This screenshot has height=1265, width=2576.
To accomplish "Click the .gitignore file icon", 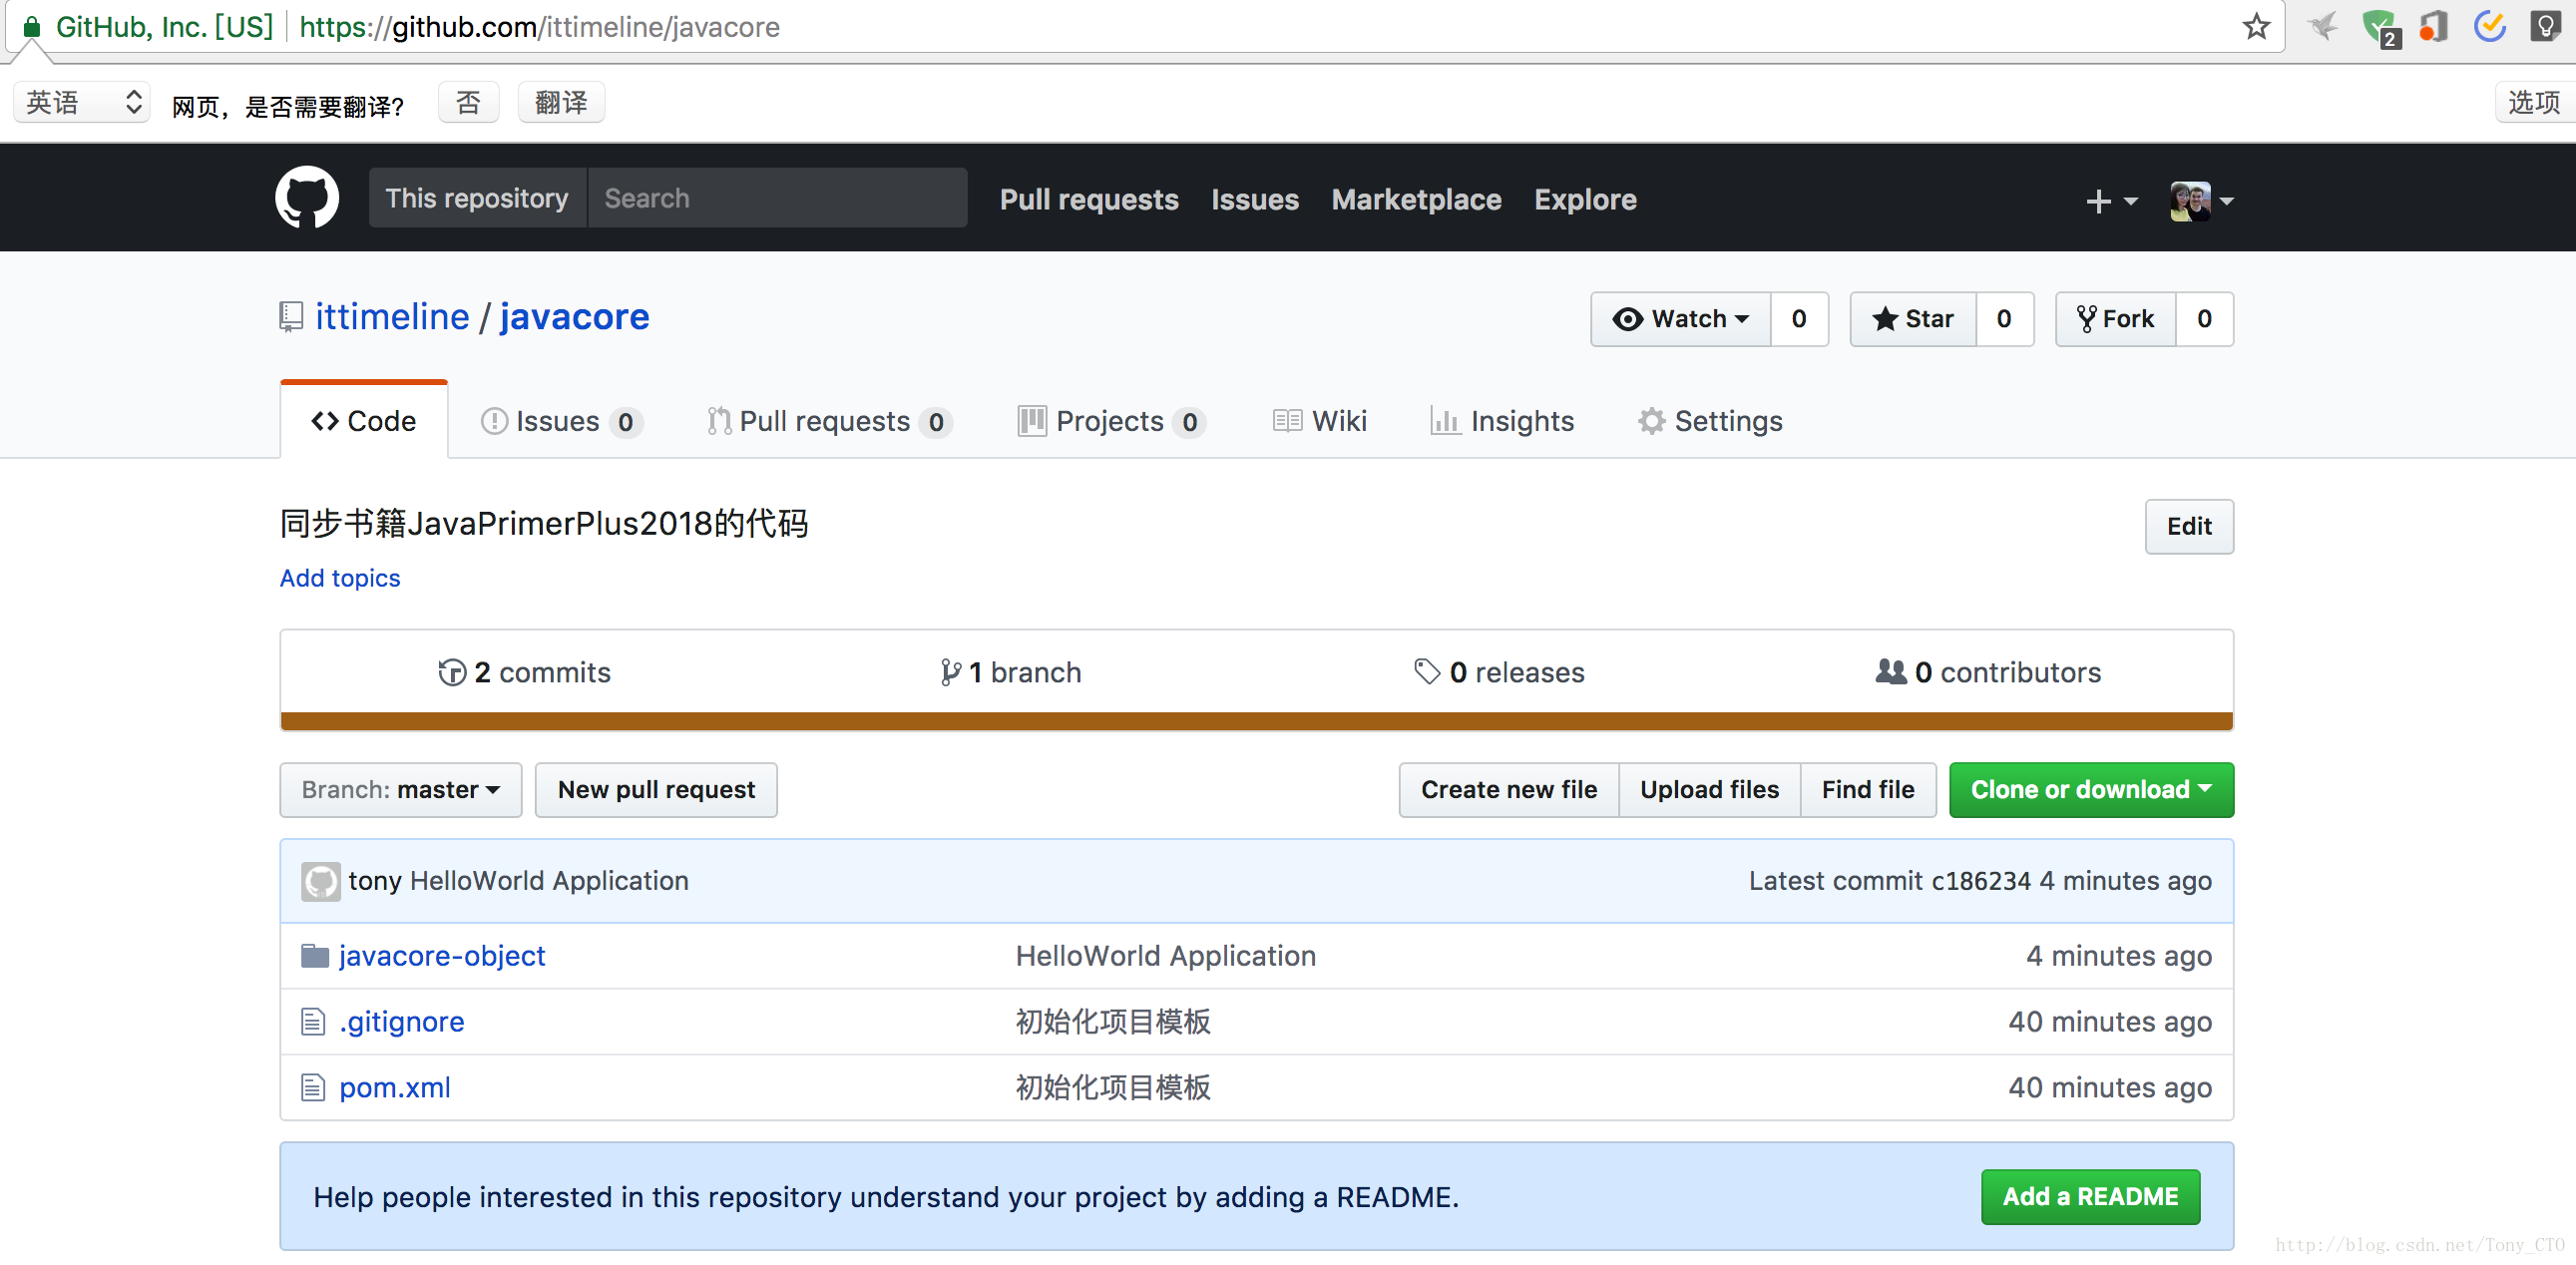I will 313,1021.
